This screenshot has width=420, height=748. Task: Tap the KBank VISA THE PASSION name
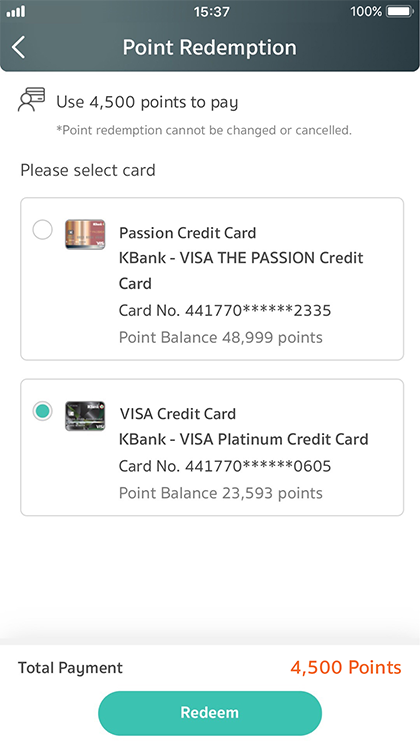click(241, 270)
